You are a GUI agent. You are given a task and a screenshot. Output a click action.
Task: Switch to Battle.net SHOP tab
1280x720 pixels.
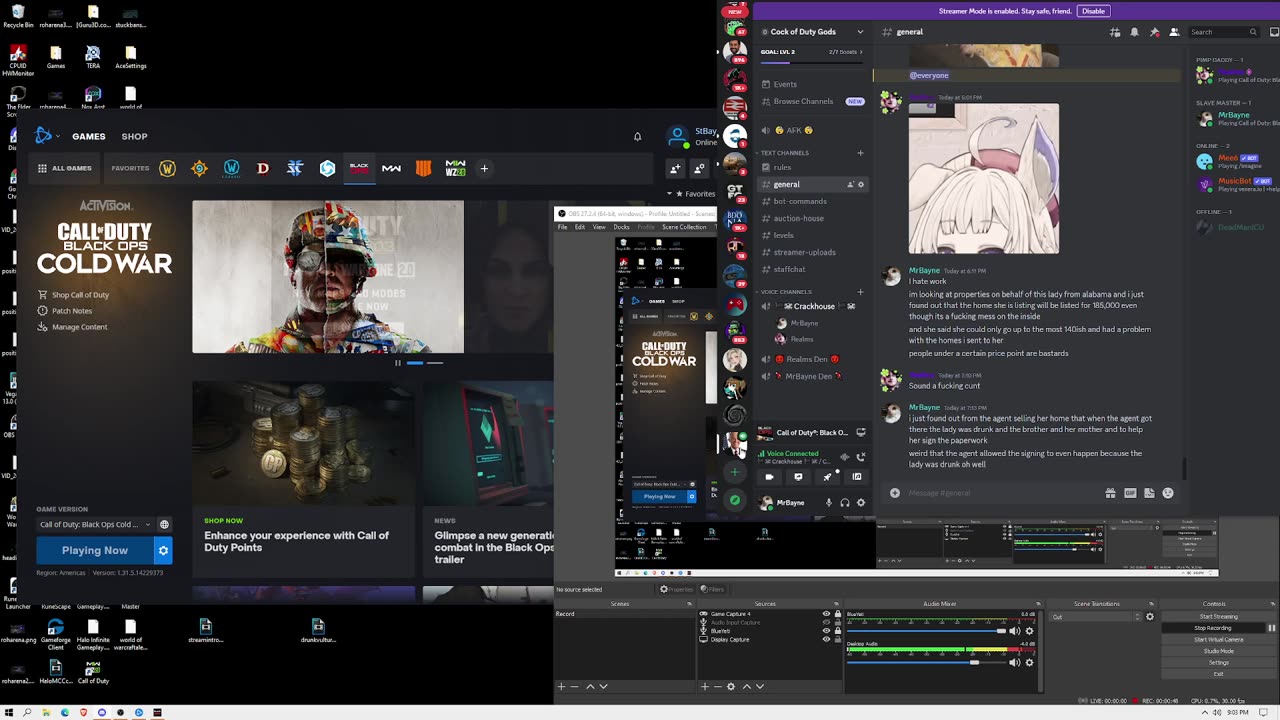coord(134,136)
